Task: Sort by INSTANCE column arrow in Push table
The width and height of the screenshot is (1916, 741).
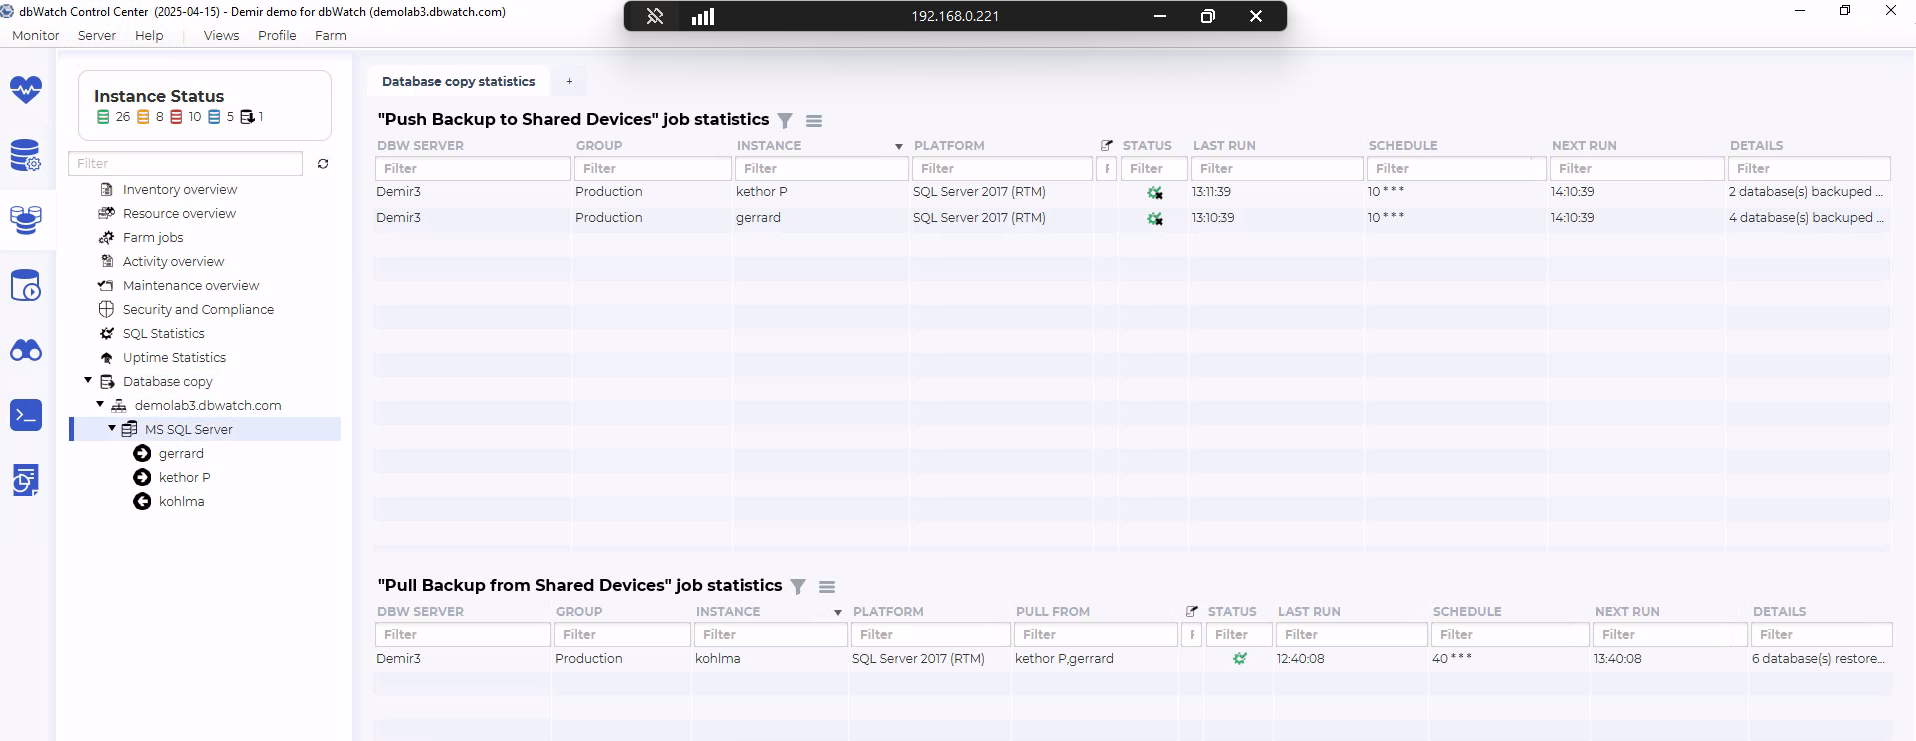Action: tap(898, 147)
